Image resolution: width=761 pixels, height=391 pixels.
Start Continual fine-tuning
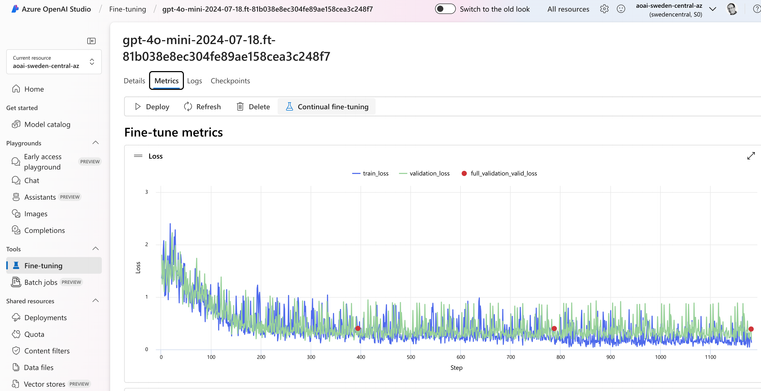327,107
